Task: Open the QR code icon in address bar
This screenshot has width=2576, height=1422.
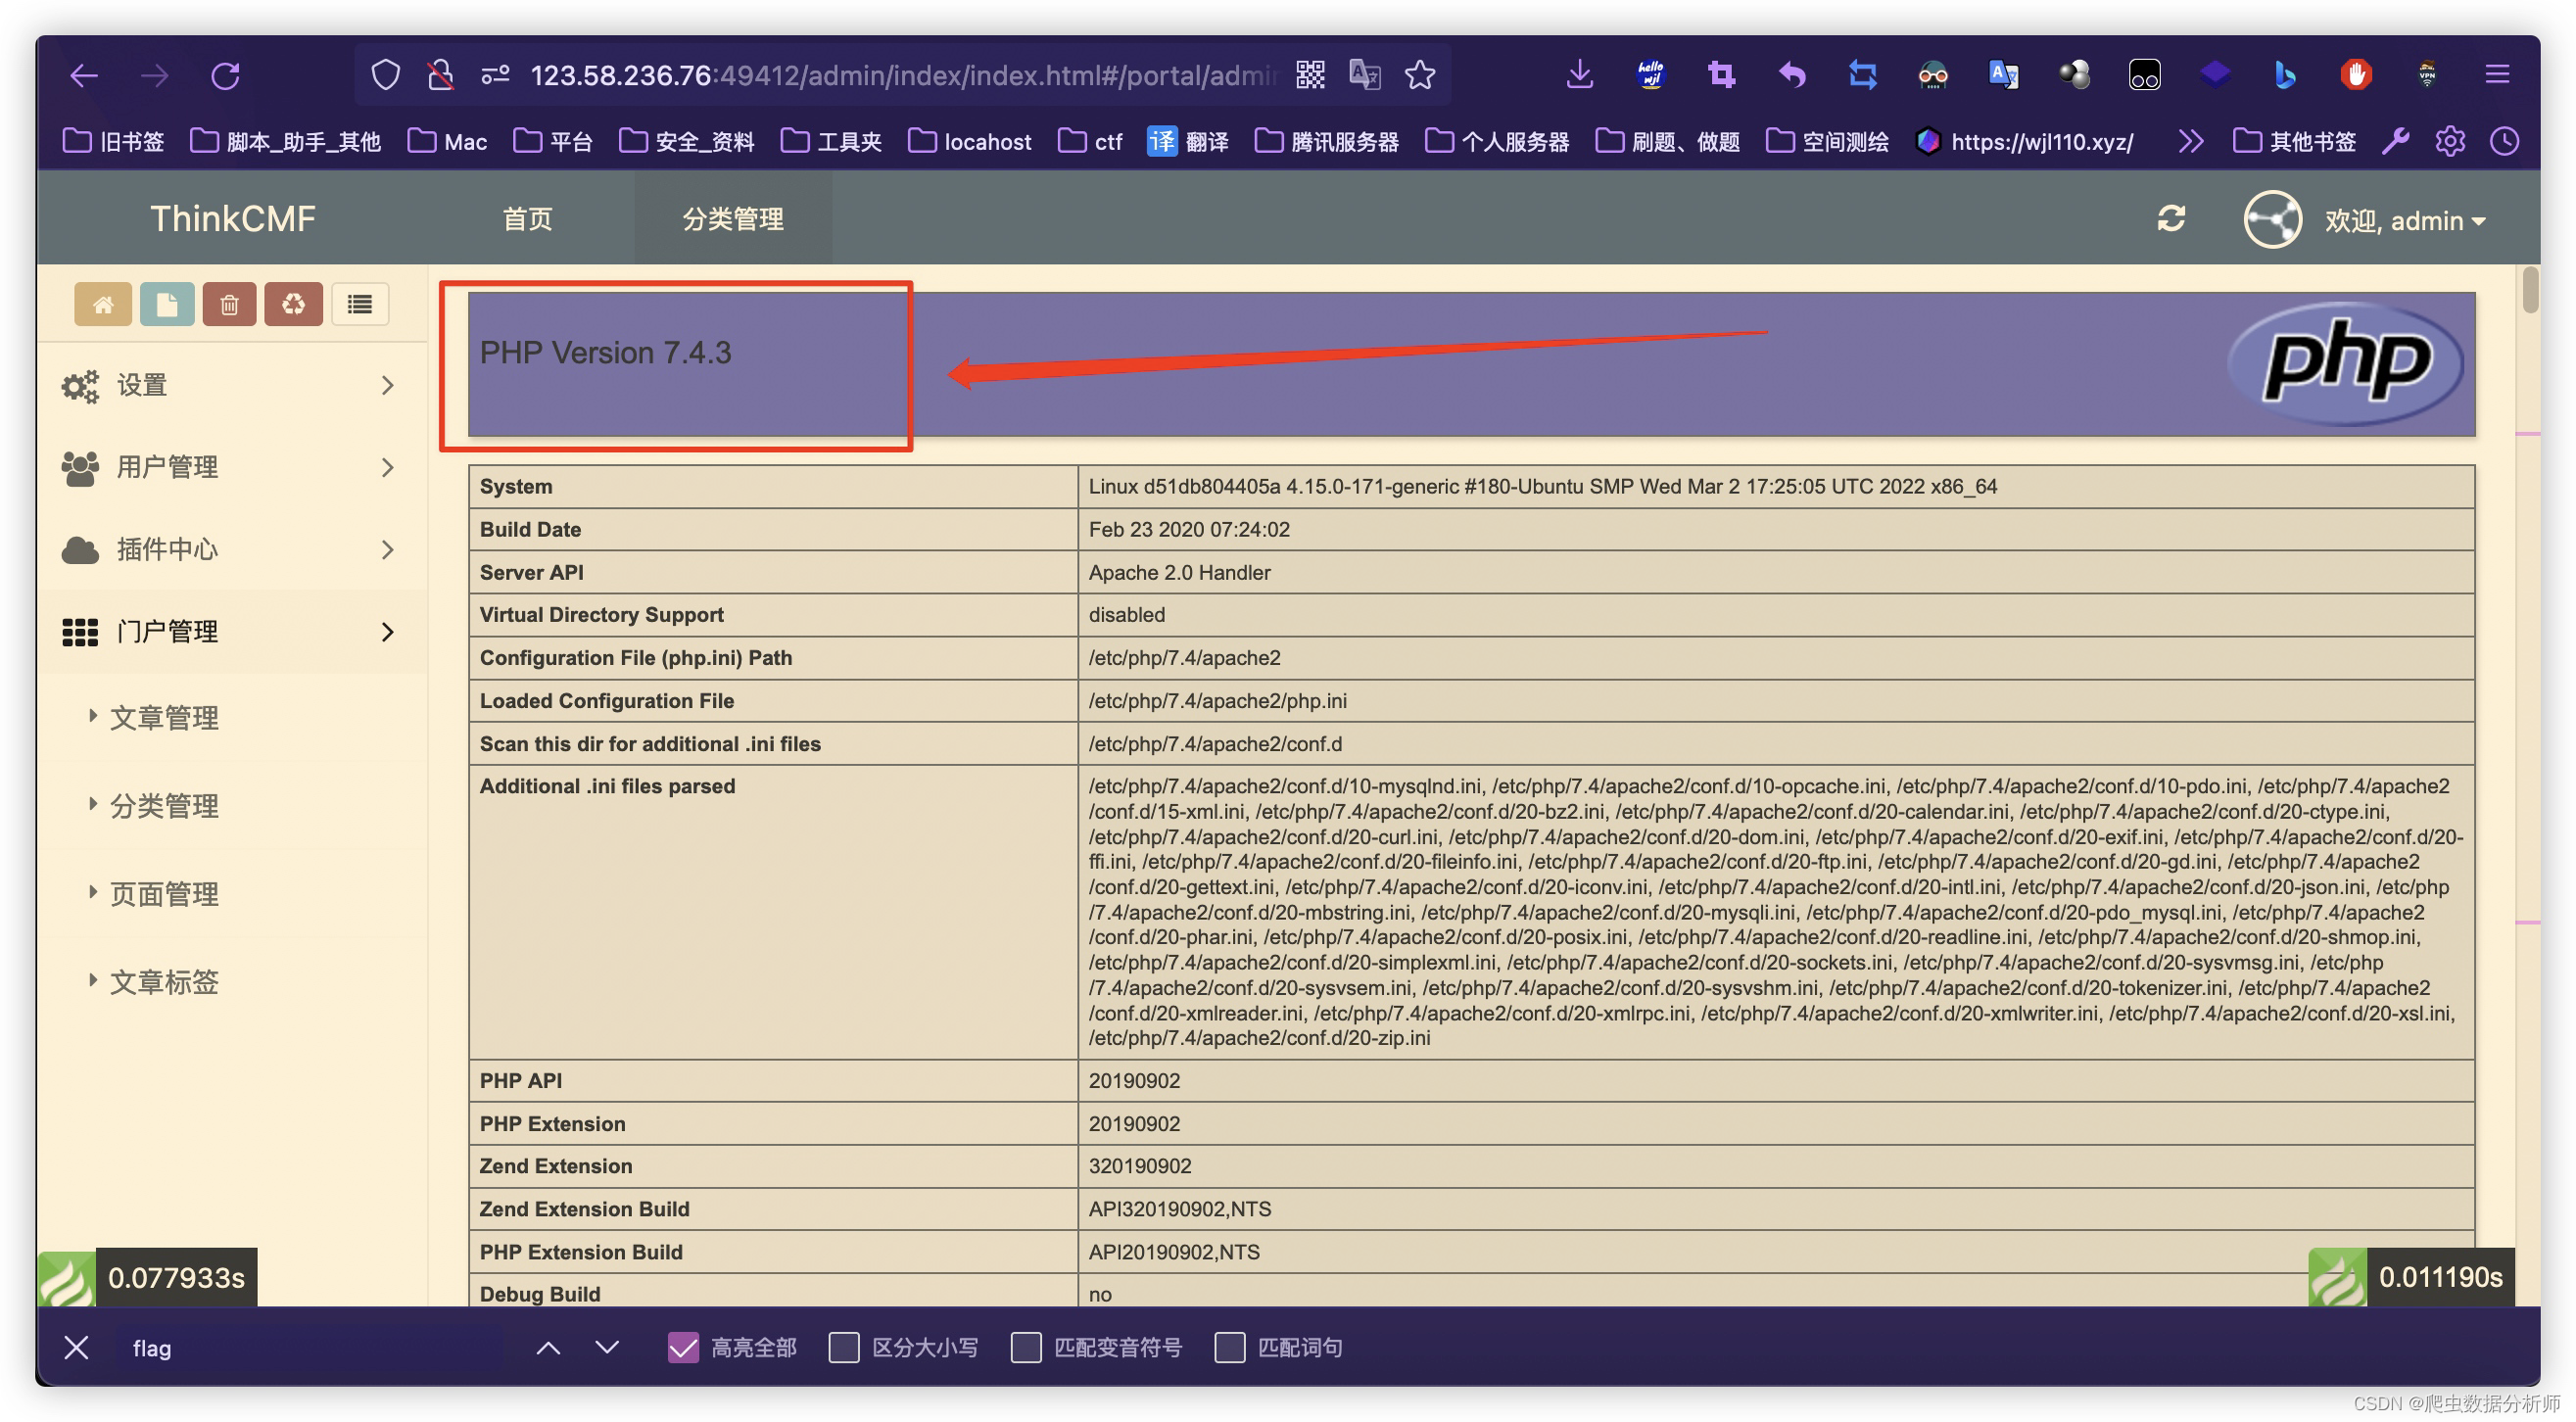Action: click(1310, 75)
